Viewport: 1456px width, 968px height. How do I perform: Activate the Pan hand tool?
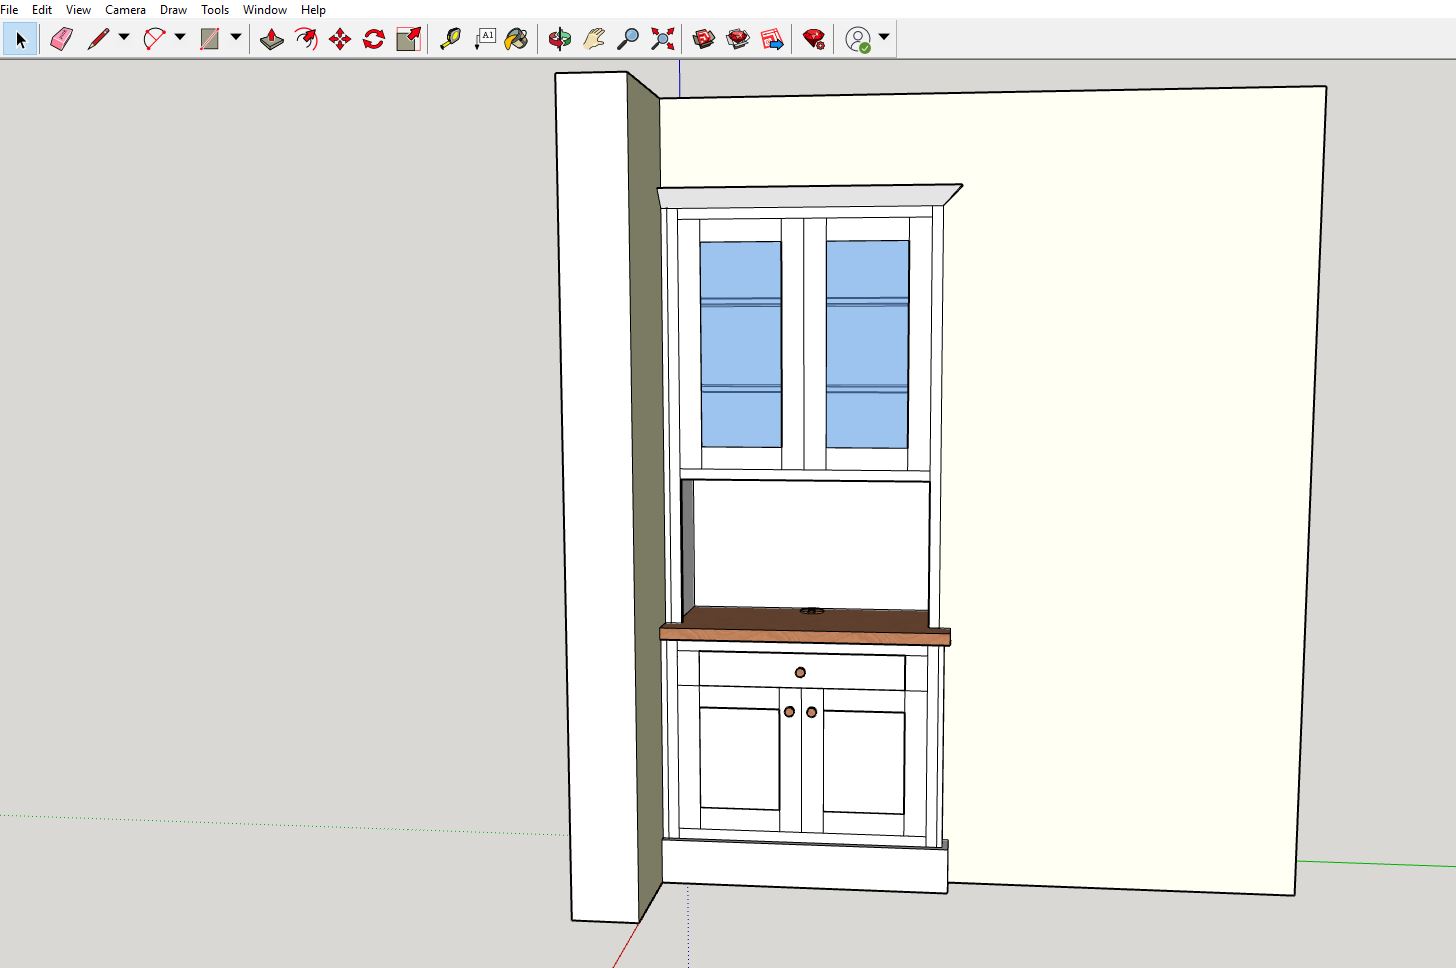coord(594,39)
